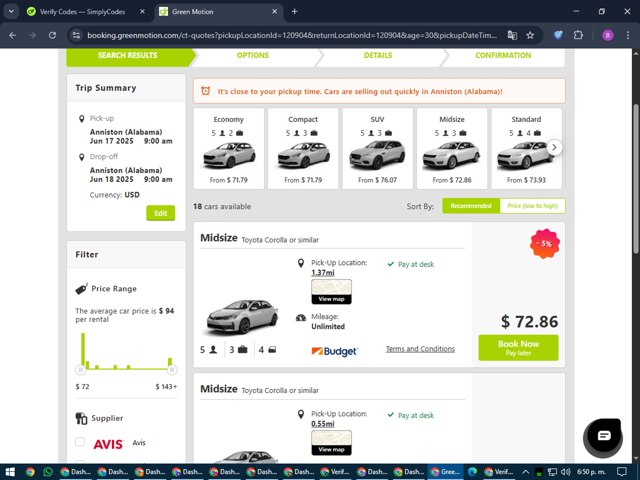Click the '18 cars available' text
The image size is (640, 480).
[222, 207]
